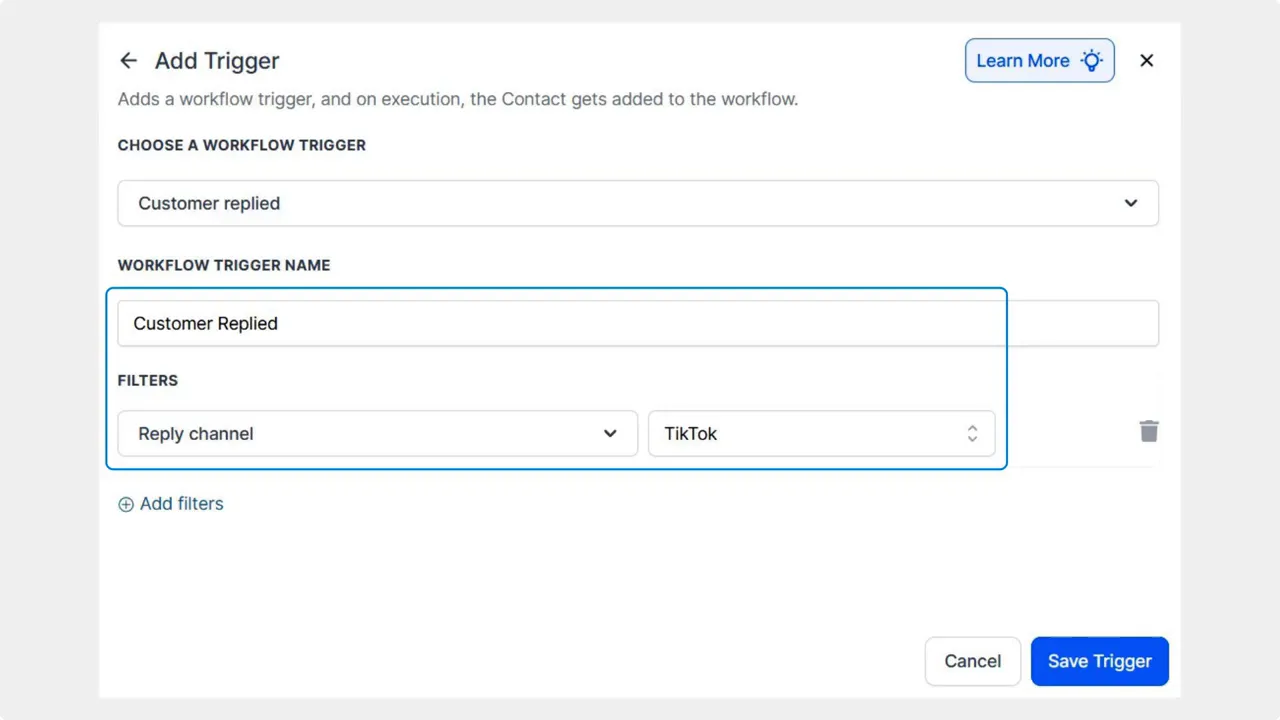Image resolution: width=1280 pixels, height=720 pixels.
Task: Click the chevron on Reply channel selector
Action: coord(610,433)
